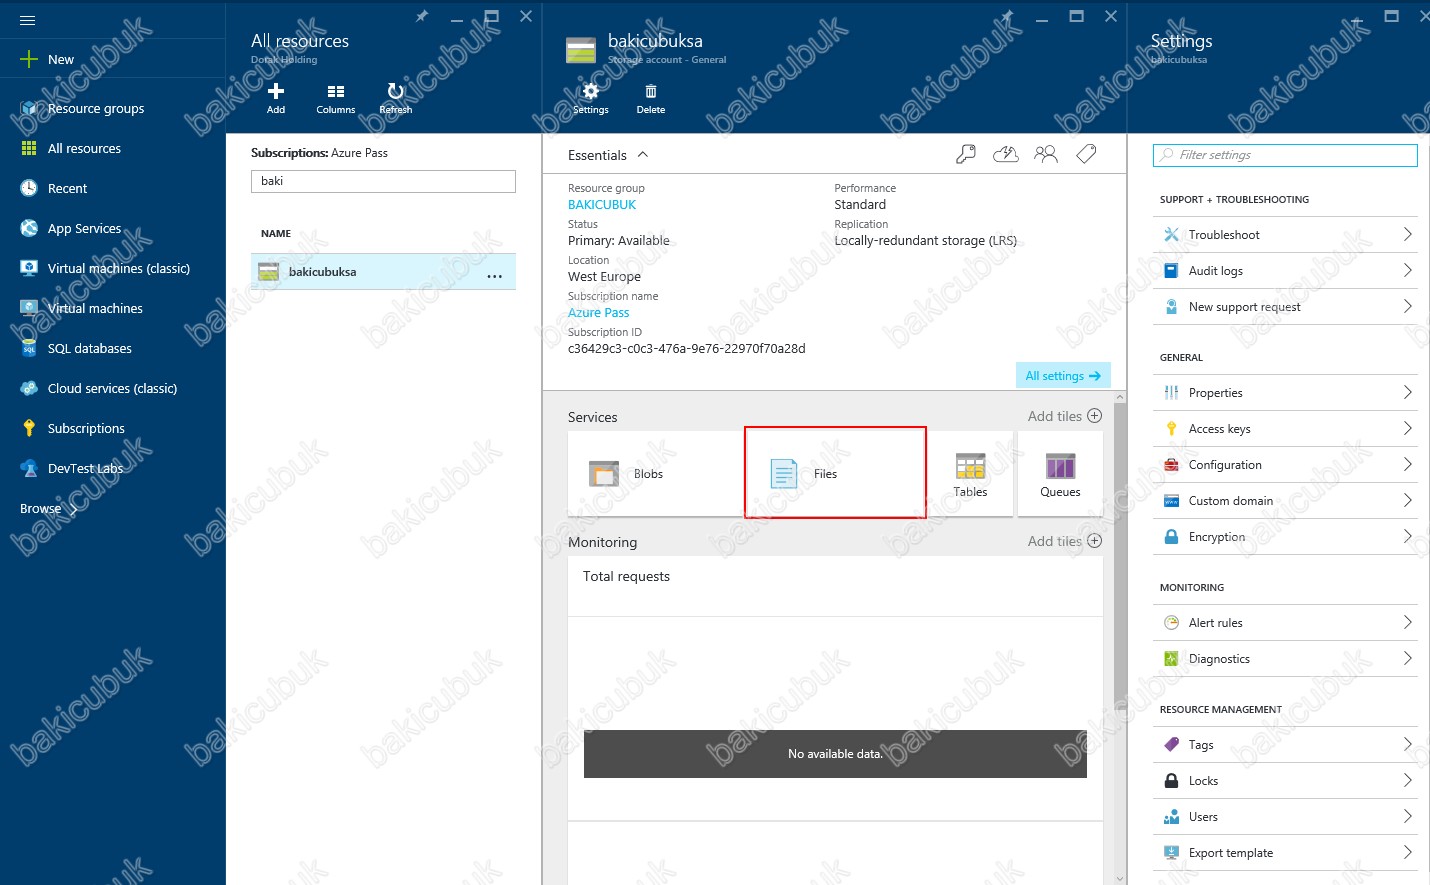Expand the Diagnostics chevron
Image resolution: width=1430 pixels, height=885 pixels.
tap(1407, 659)
